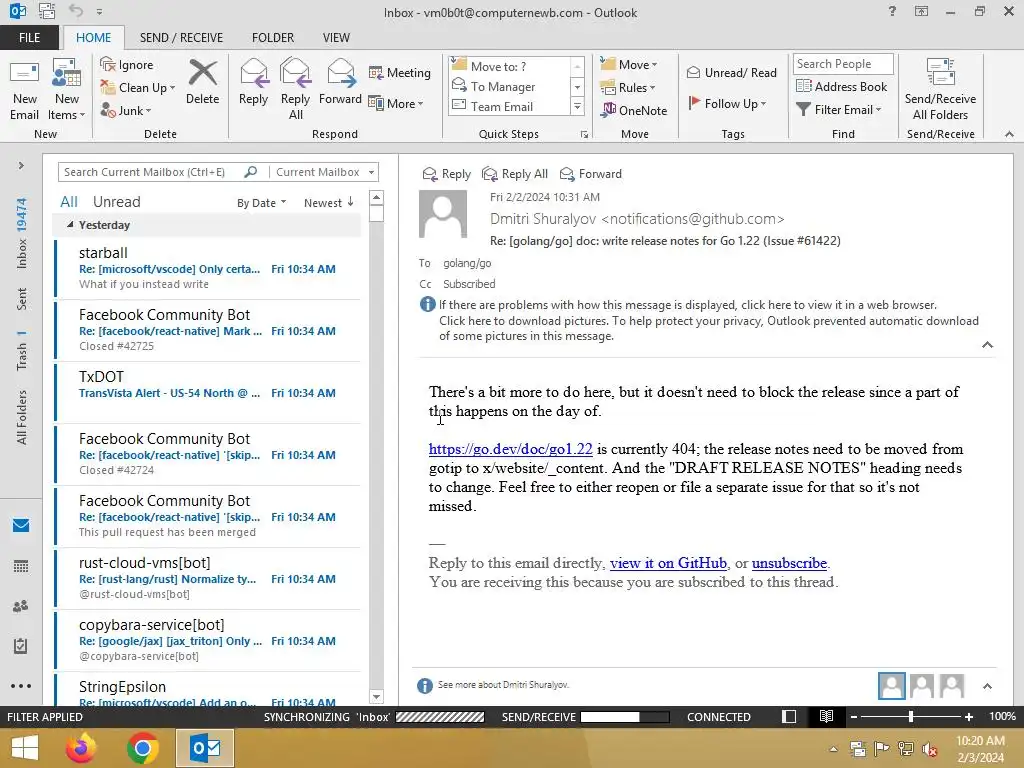Forward the message using the ribbon
Screen dimensions: 1024x768
340,82
